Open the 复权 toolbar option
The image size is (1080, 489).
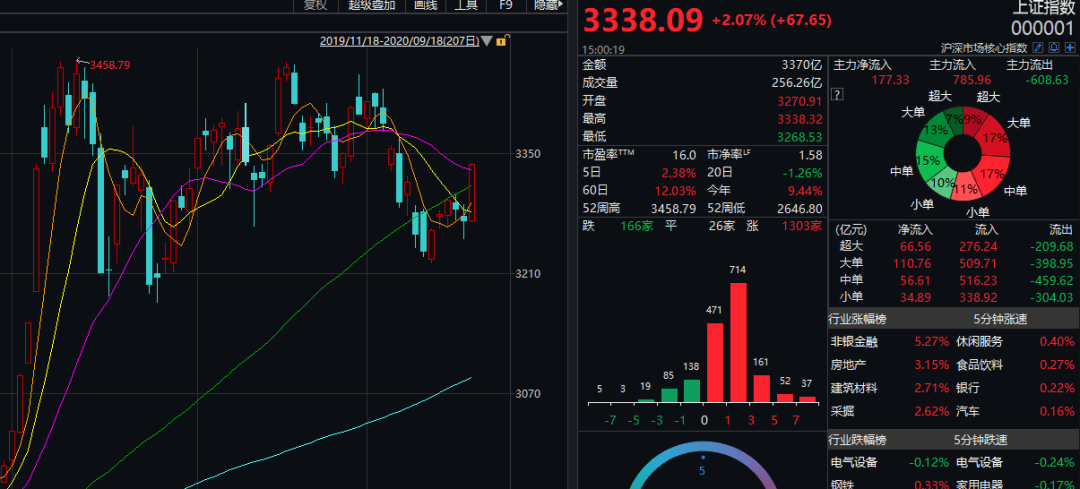pyautogui.click(x=315, y=5)
